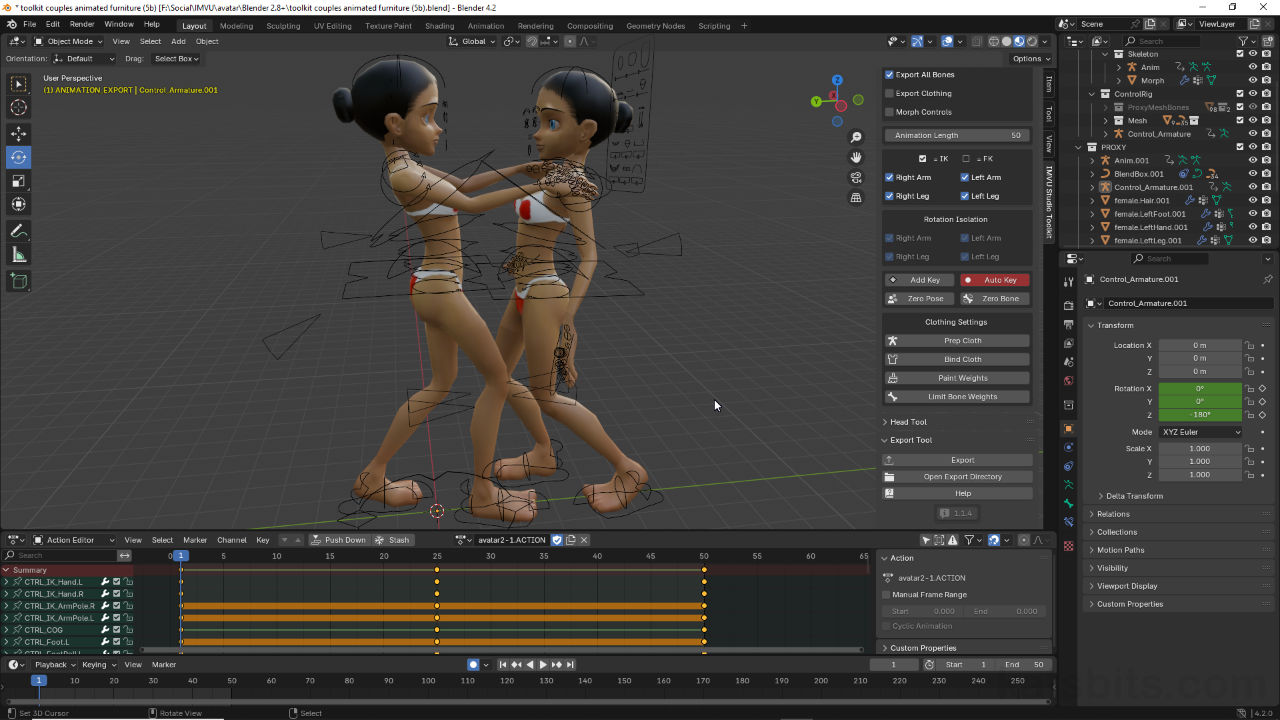Lock the Location X property

tap(1249, 345)
